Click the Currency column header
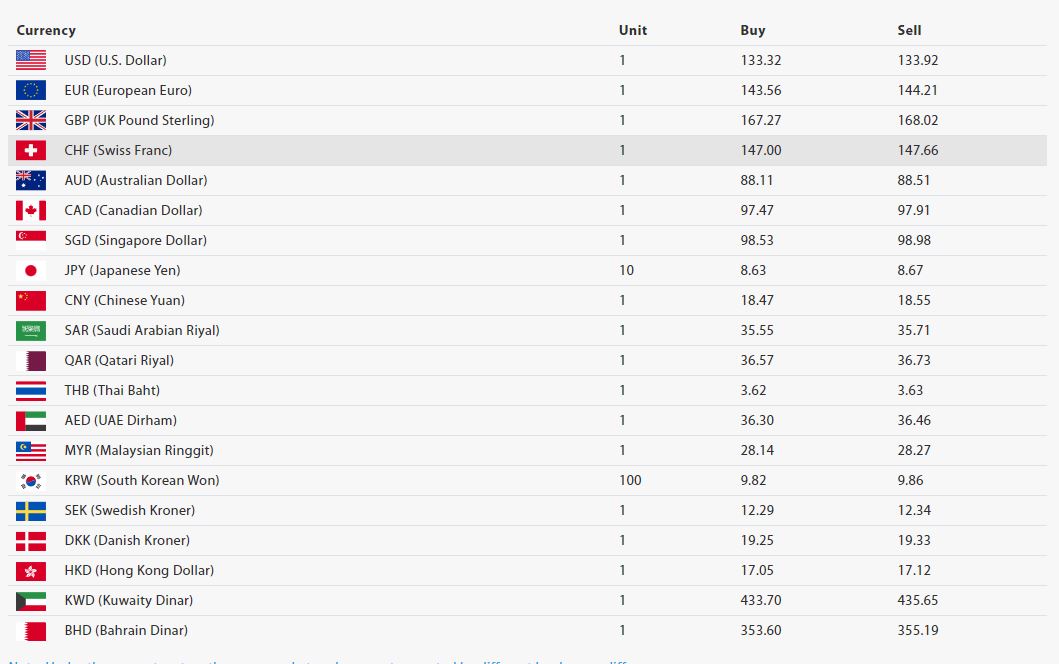 tap(46, 30)
